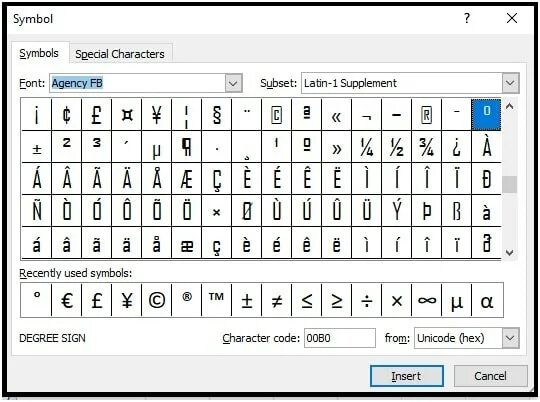This screenshot has width=540, height=402.
Task: Switch to the Special Characters tab
Action: click(x=120, y=54)
